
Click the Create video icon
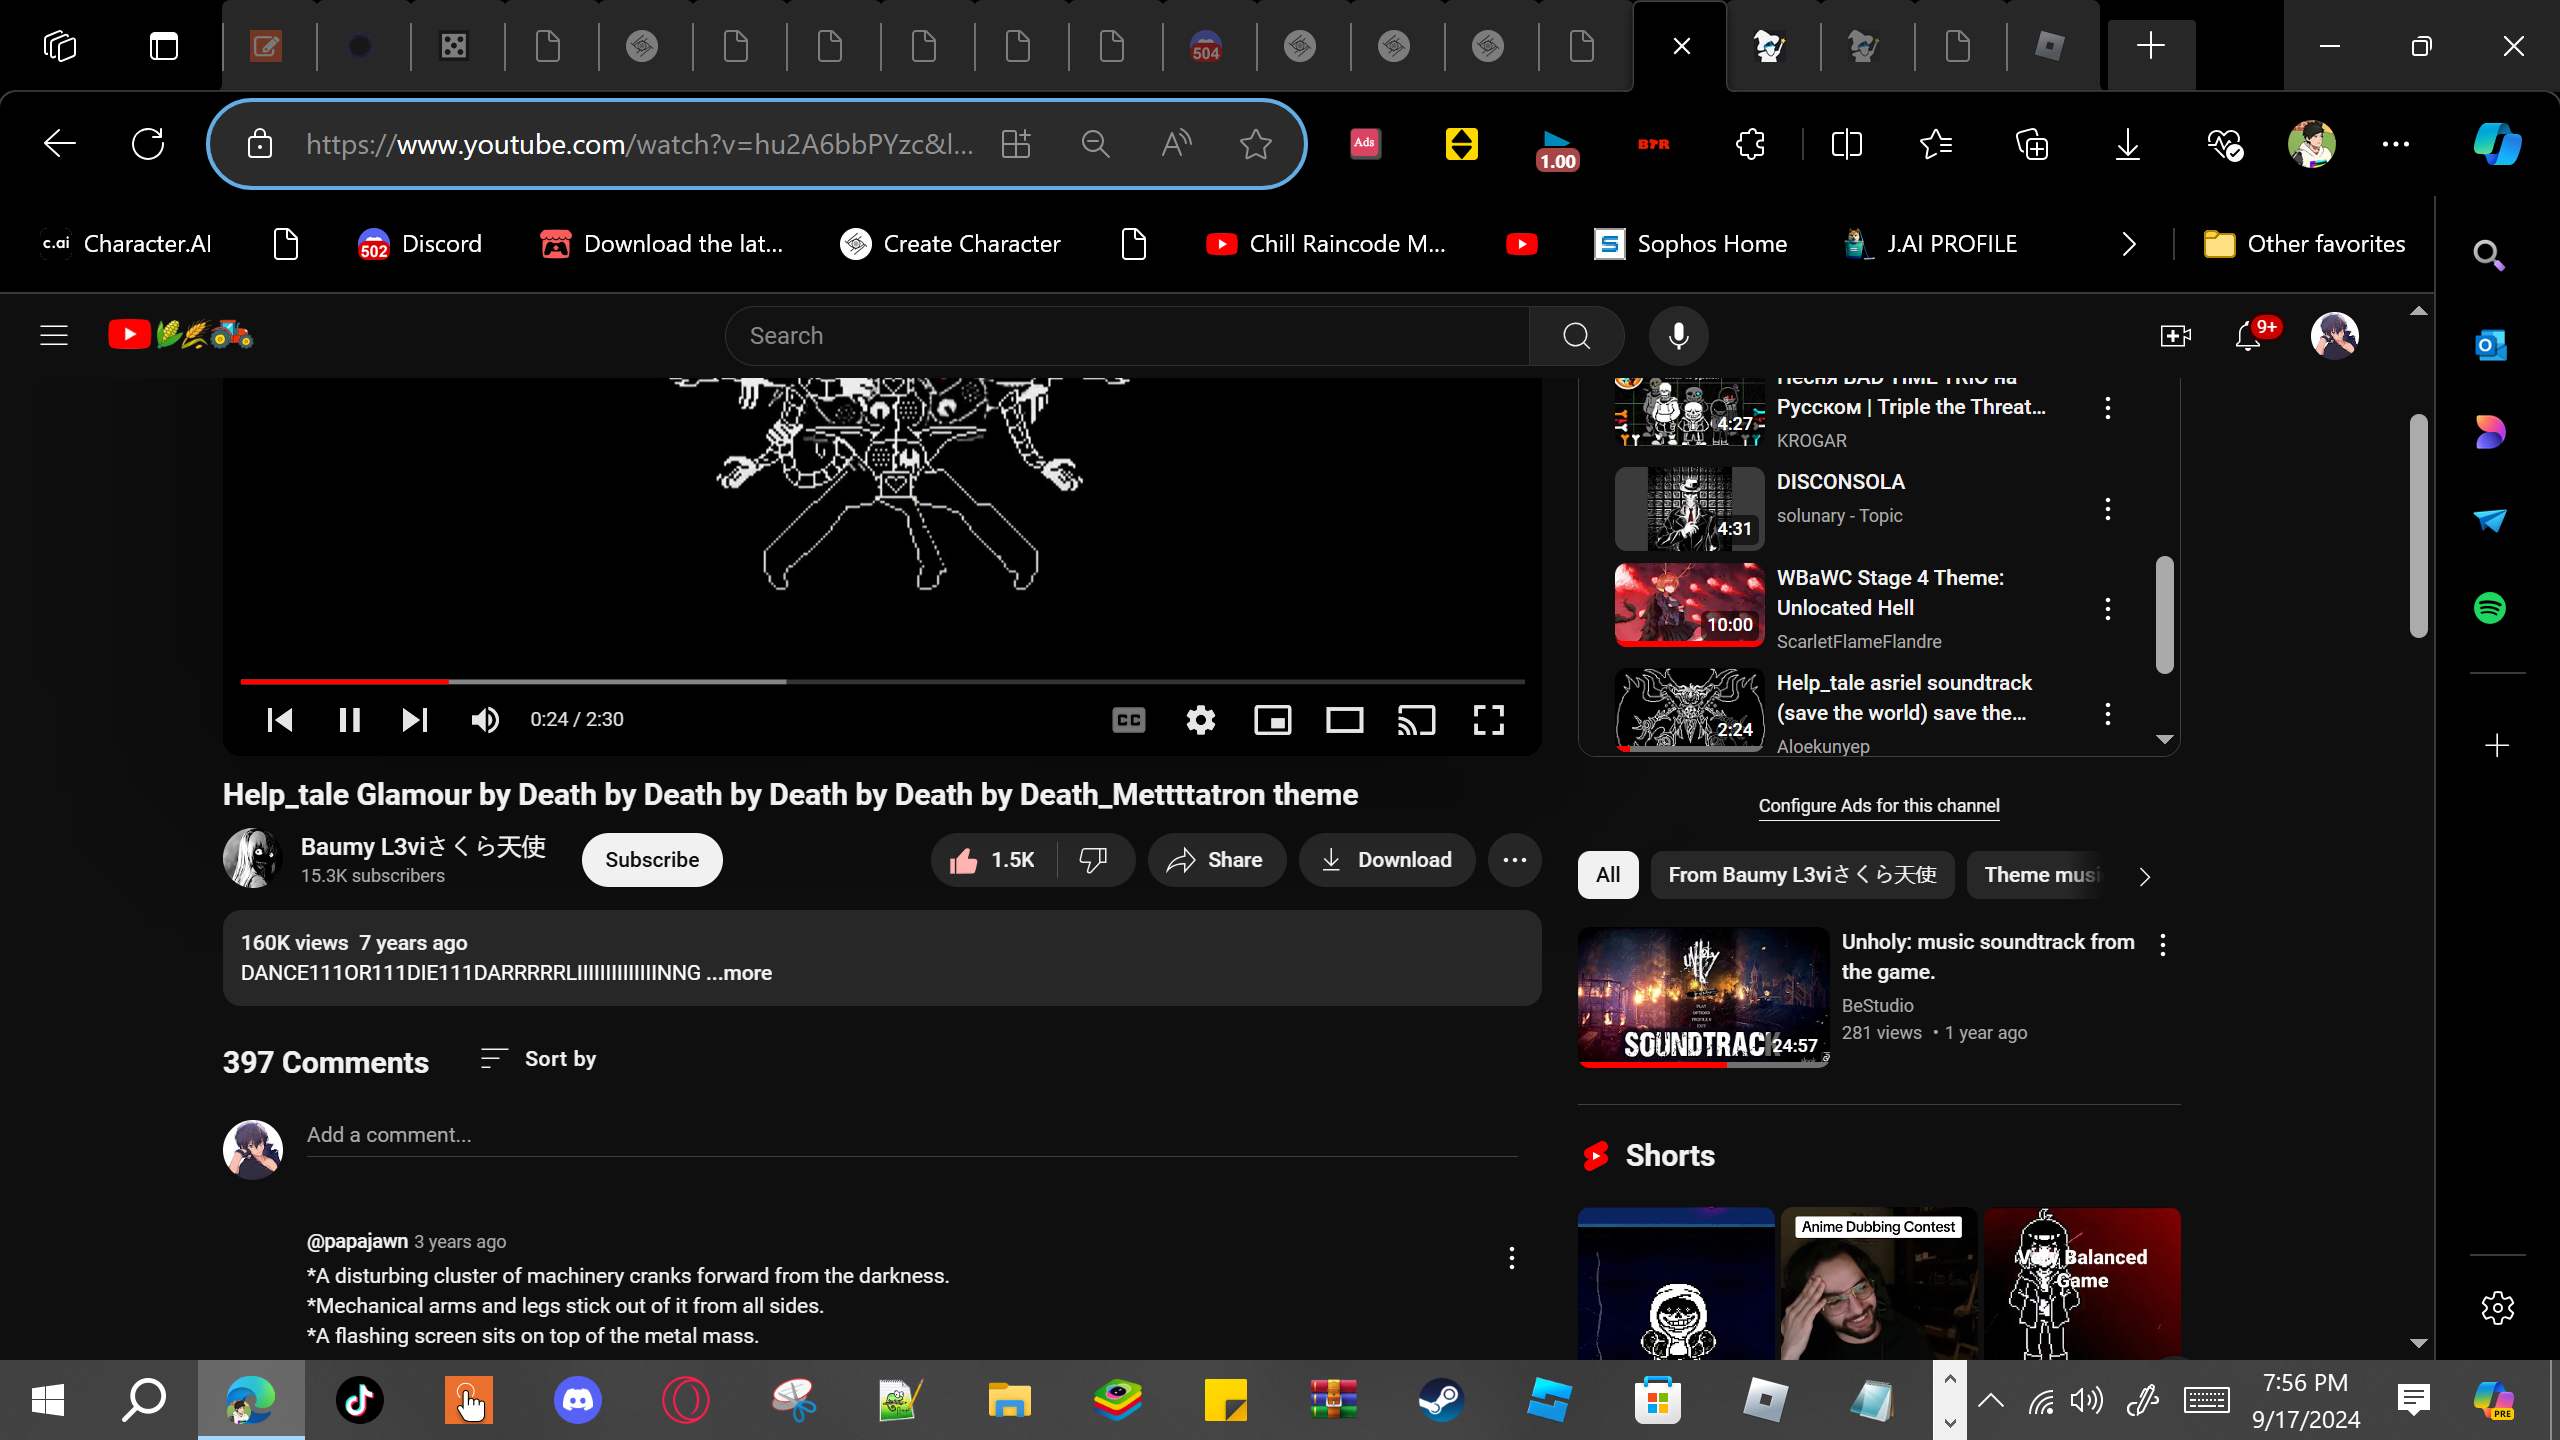click(2175, 336)
